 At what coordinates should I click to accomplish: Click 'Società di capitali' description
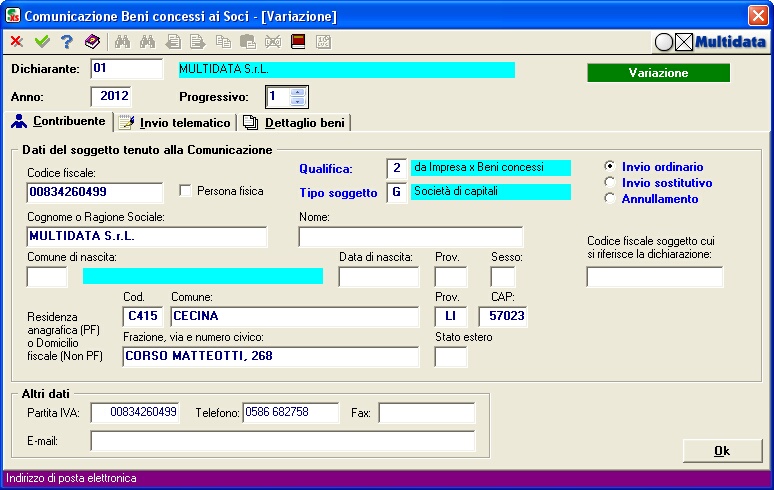tap(491, 191)
